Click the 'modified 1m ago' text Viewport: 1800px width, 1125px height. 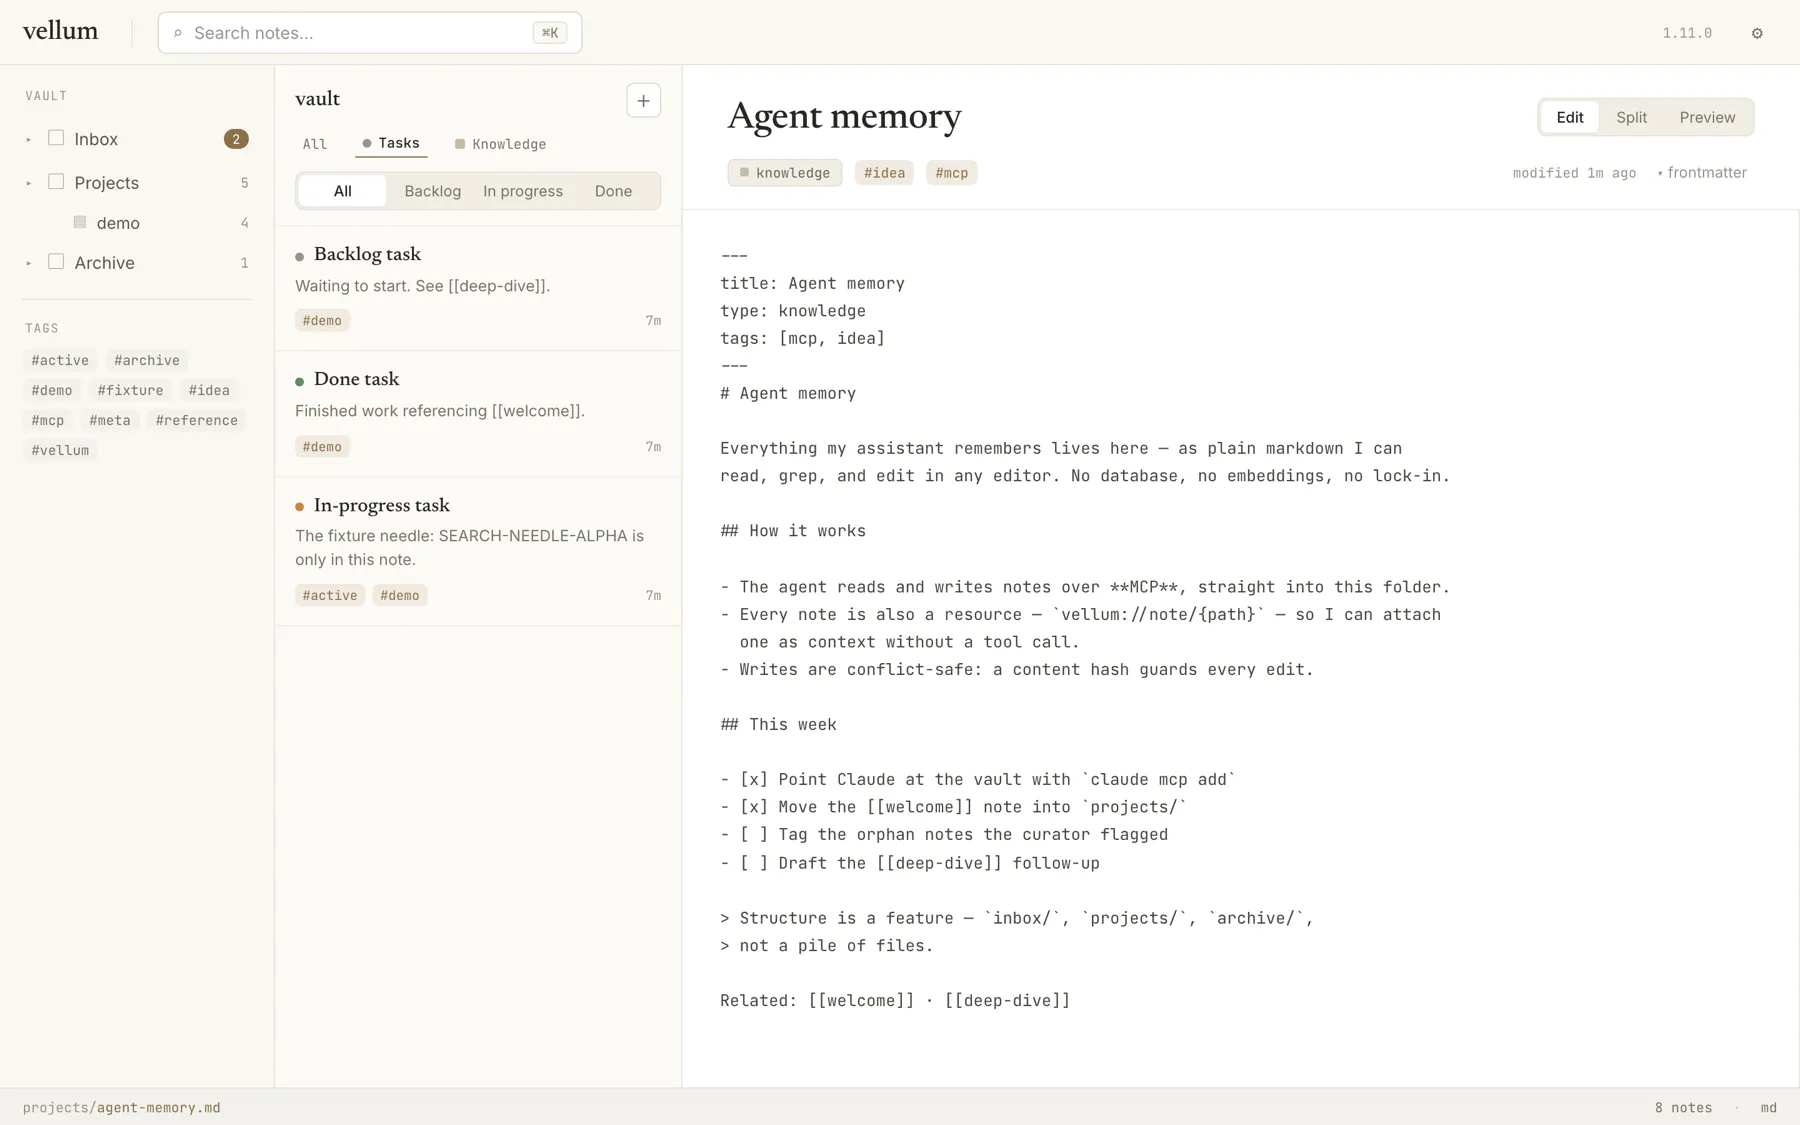(1574, 173)
